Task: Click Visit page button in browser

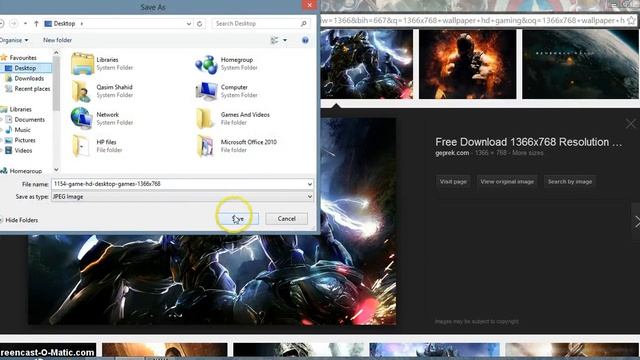Action: point(453,182)
